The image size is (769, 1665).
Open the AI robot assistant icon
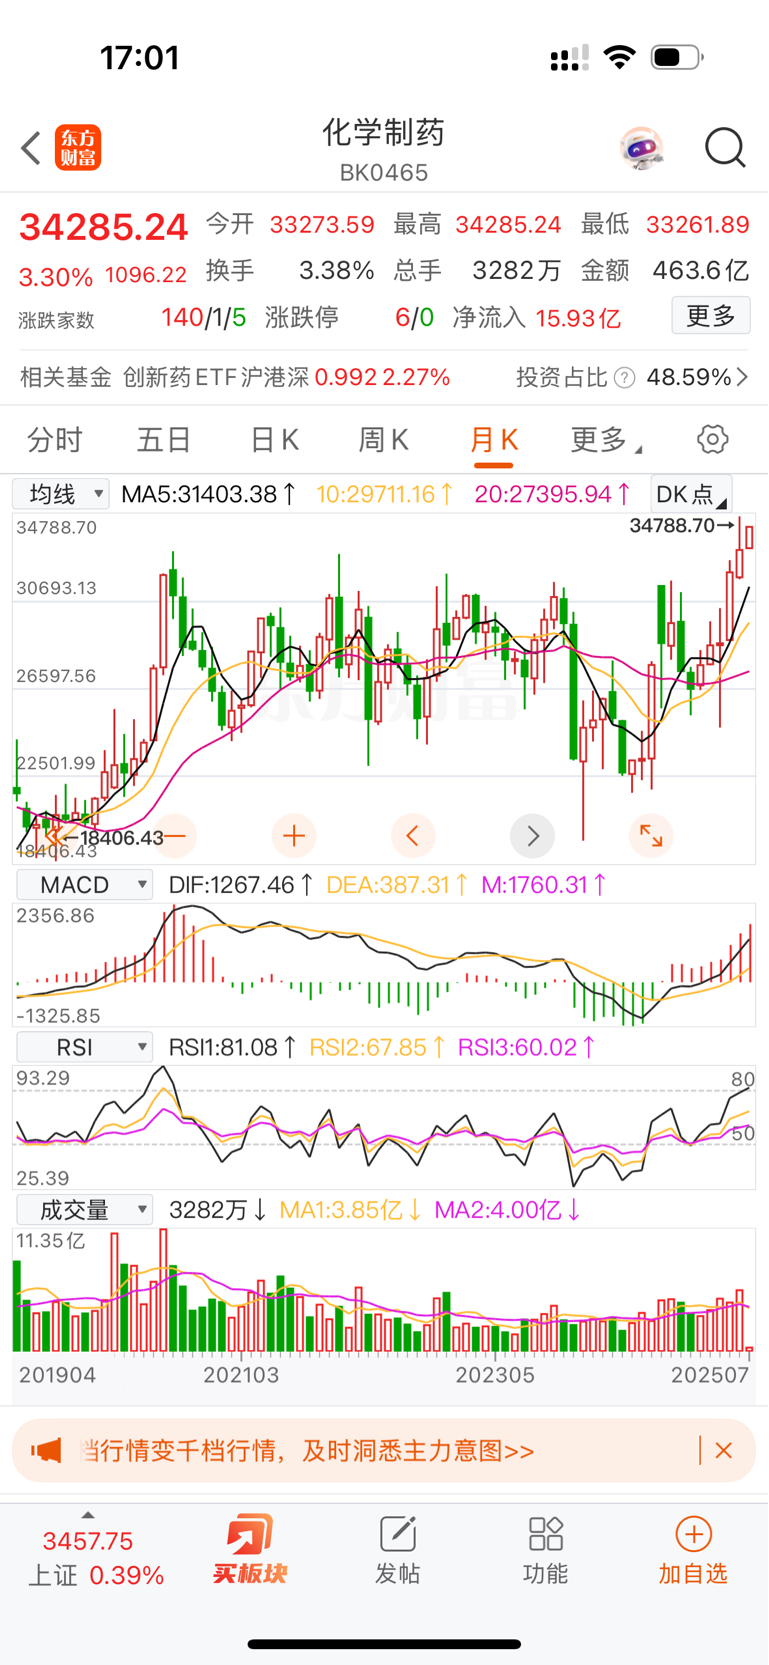(x=641, y=148)
